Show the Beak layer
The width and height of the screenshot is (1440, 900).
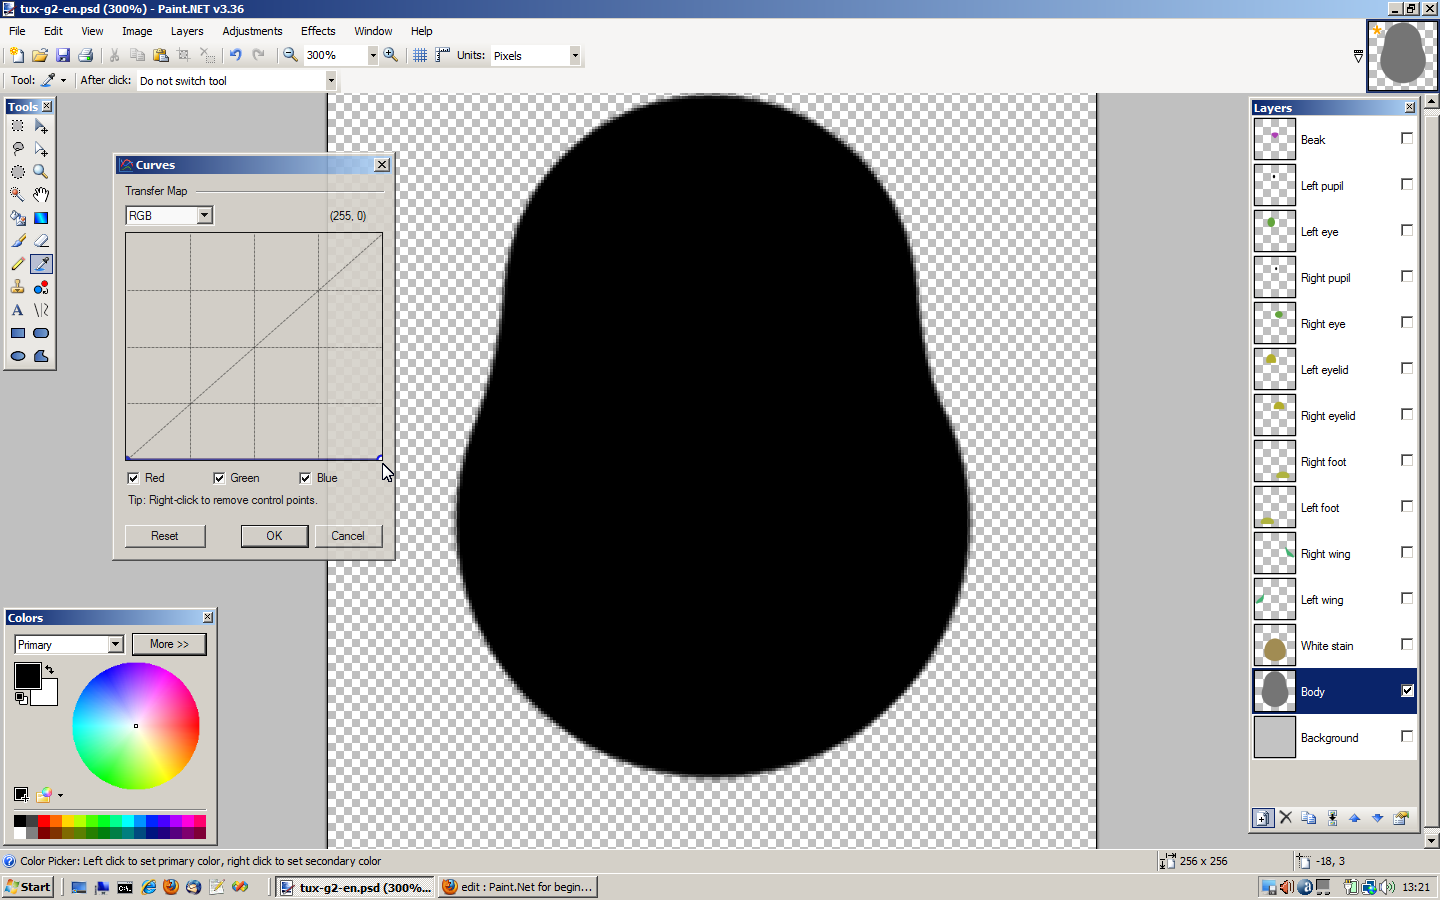coord(1407,138)
